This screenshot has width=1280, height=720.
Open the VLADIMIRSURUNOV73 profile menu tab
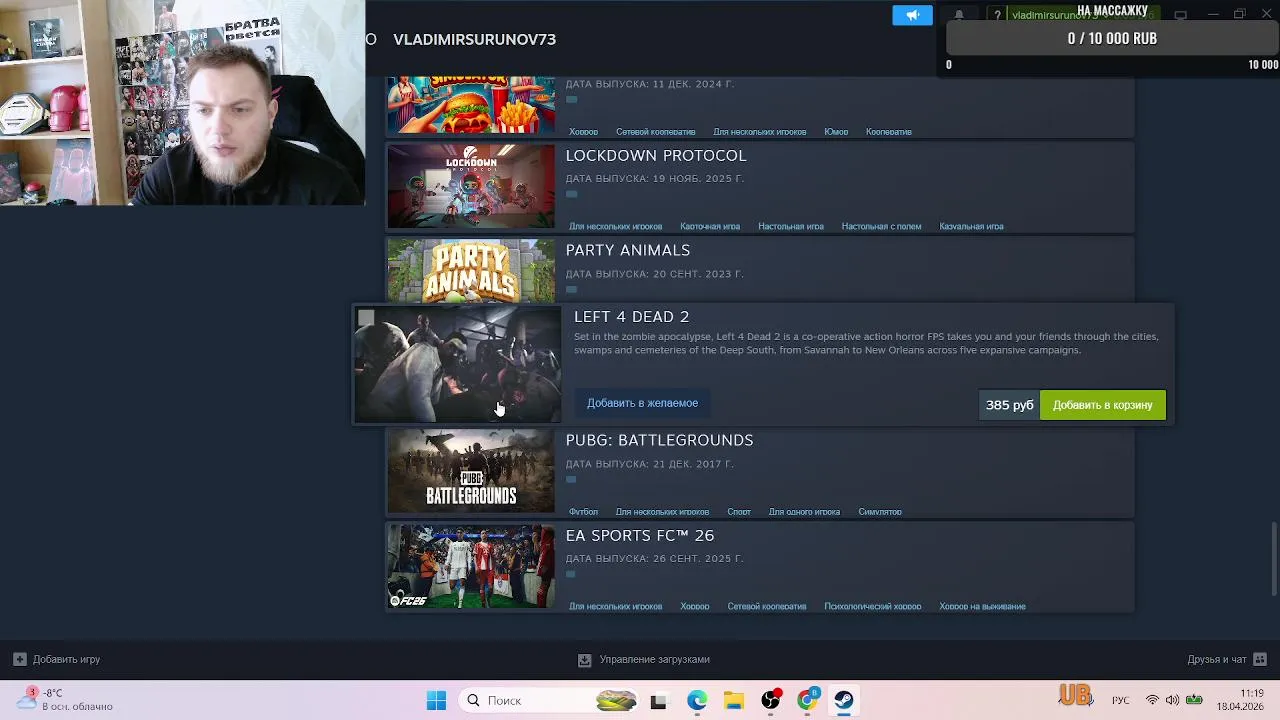474,39
